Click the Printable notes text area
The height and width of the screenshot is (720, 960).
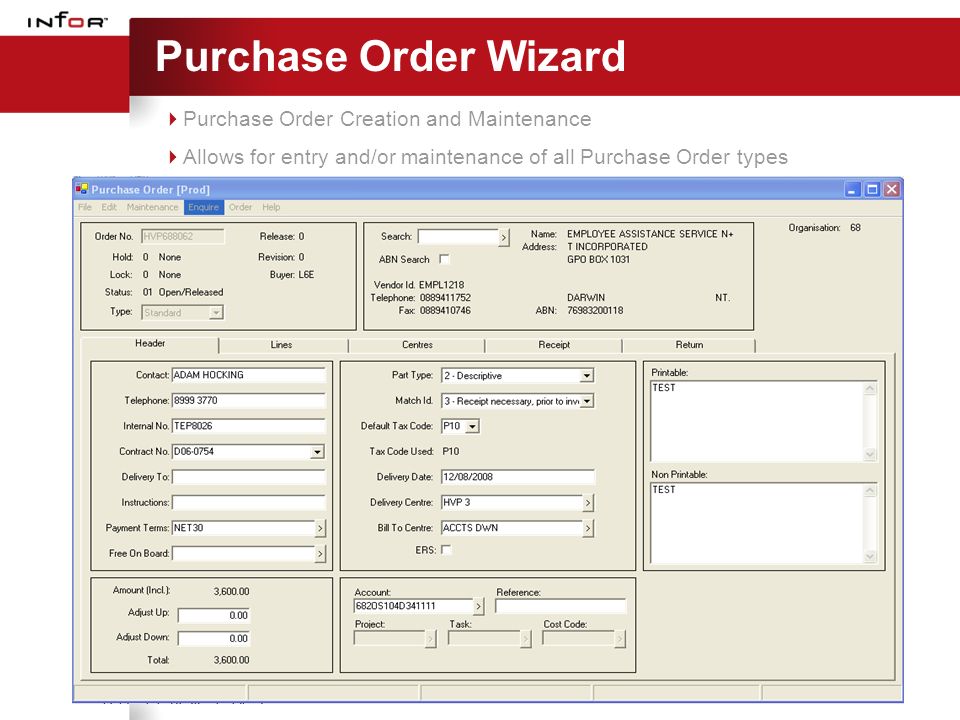(757, 421)
